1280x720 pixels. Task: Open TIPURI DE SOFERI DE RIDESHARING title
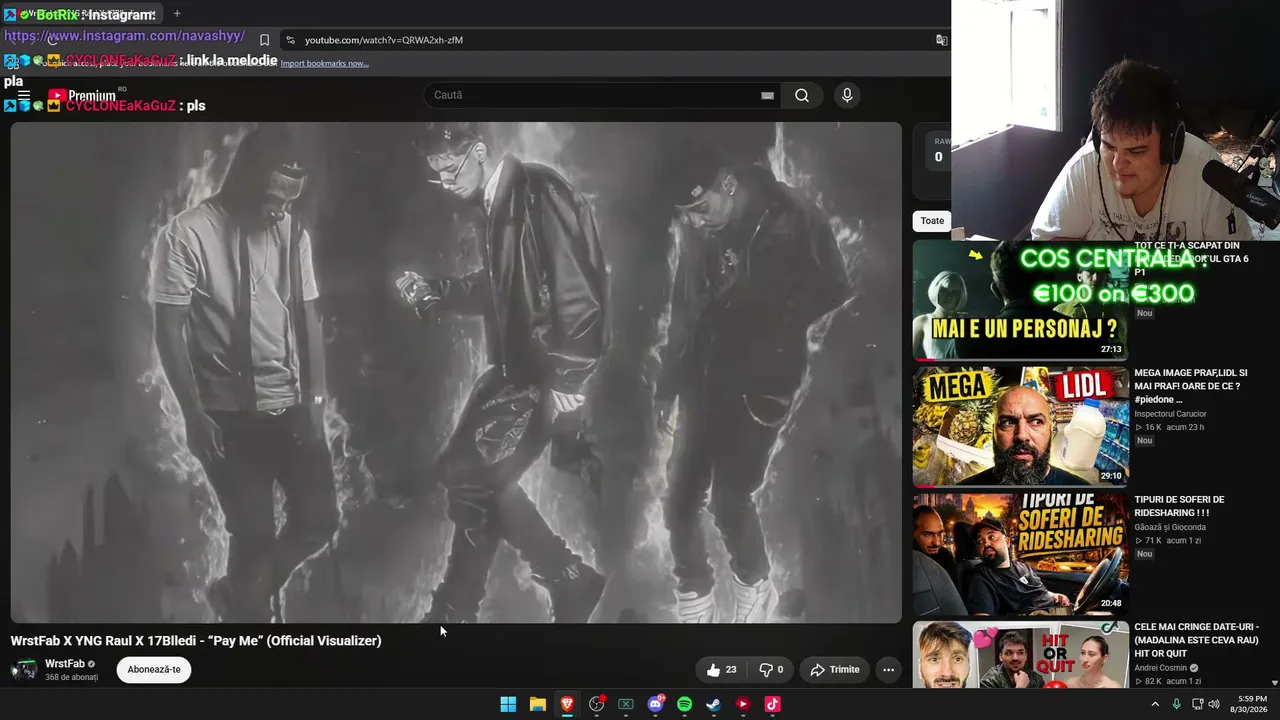[x=1179, y=506]
